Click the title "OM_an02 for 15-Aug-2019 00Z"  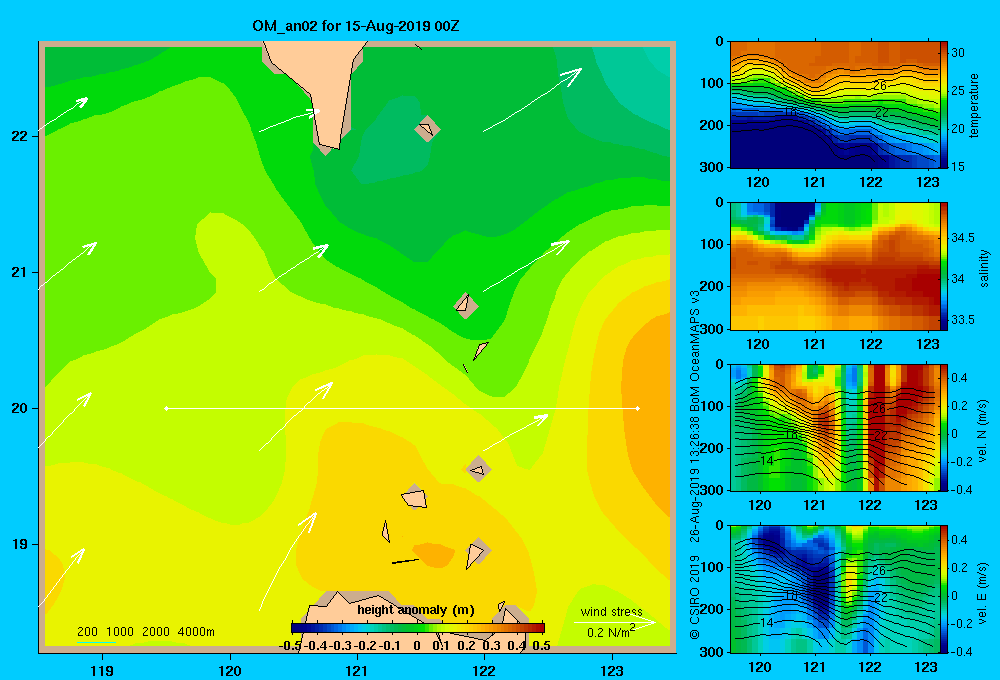coord(356,26)
